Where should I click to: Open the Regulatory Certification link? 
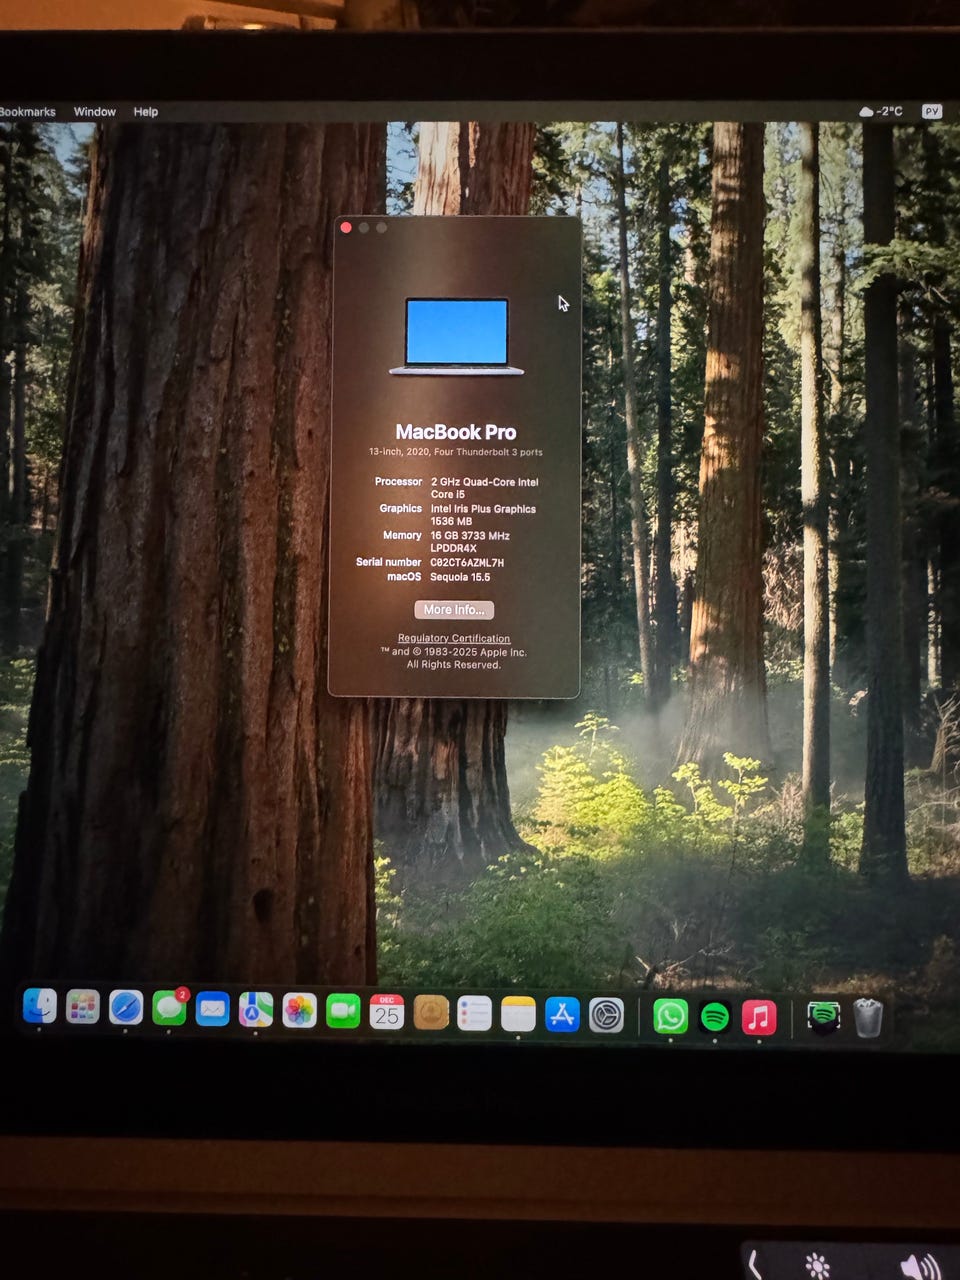454,638
